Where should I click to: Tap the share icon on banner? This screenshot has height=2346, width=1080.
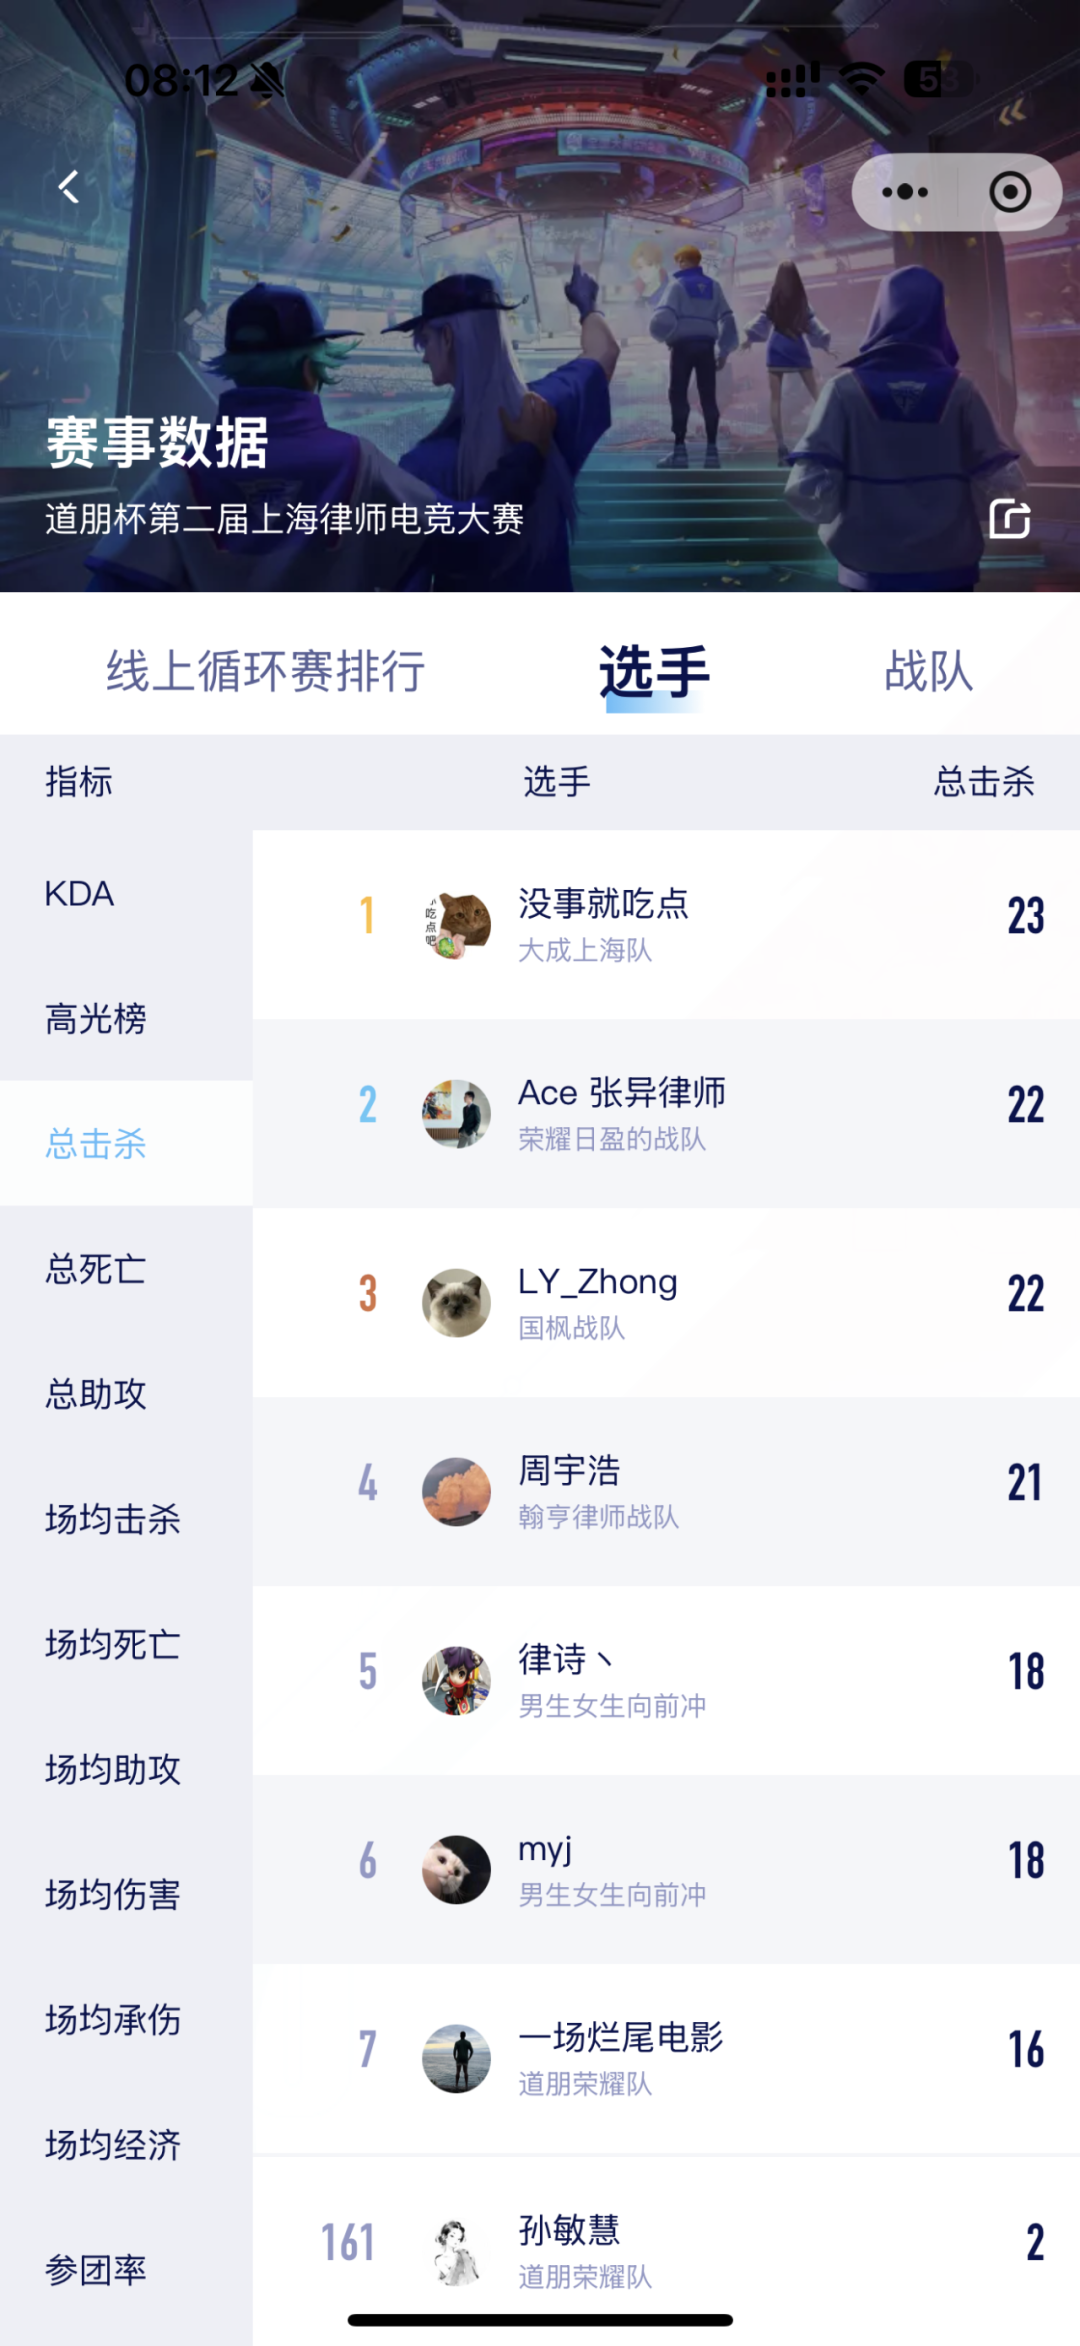point(1009,519)
